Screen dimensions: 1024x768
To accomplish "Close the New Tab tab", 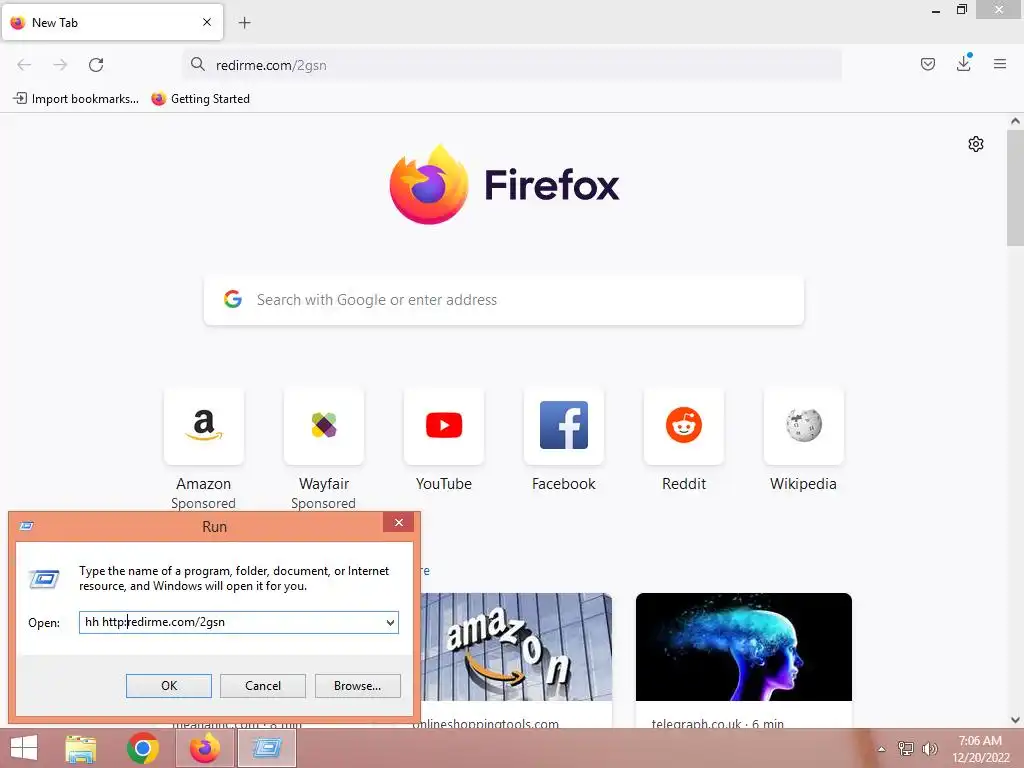I will coord(207,22).
